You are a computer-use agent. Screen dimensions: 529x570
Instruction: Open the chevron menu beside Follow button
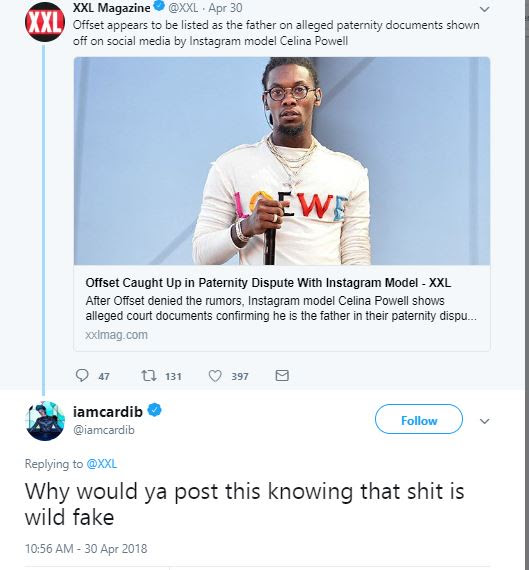click(485, 421)
